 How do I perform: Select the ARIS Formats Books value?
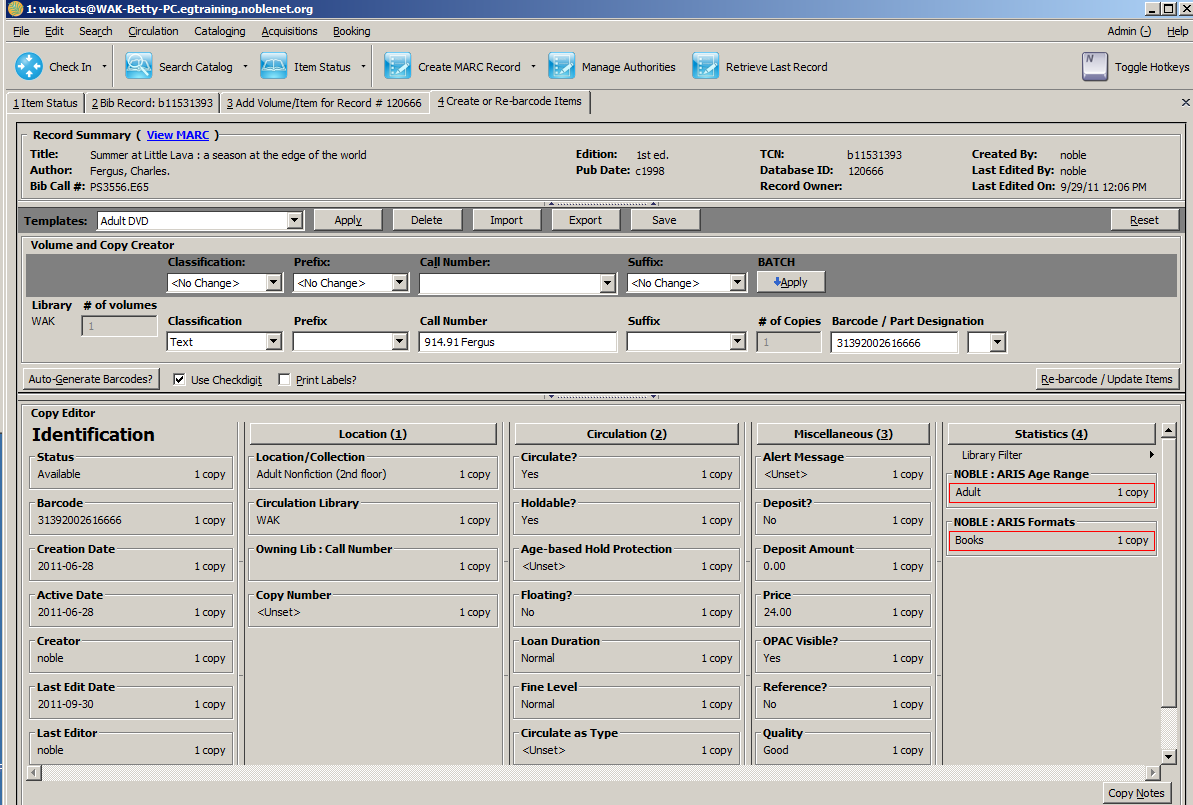[x=1051, y=540]
